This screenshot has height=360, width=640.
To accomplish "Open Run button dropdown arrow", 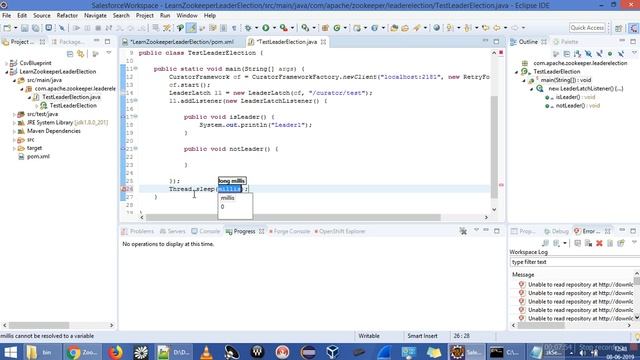I will [x=274, y=28].
